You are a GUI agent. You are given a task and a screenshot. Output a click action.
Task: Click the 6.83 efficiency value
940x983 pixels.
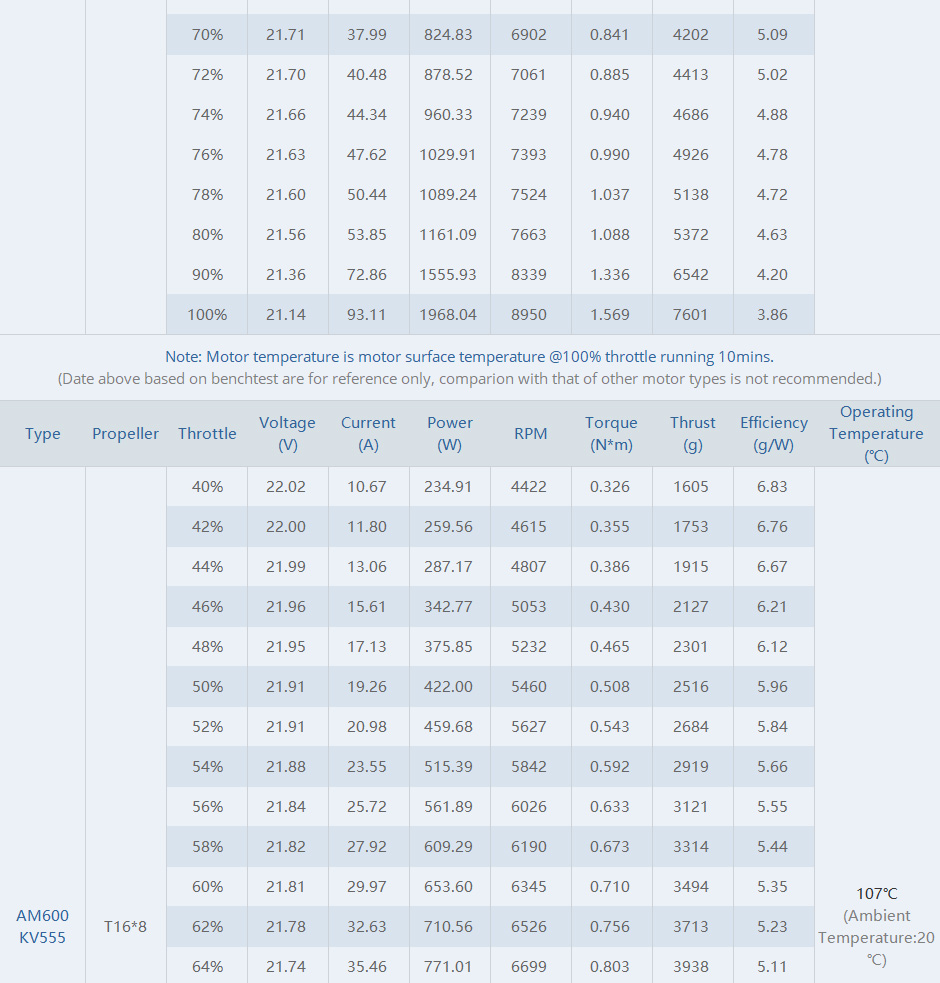(x=772, y=487)
